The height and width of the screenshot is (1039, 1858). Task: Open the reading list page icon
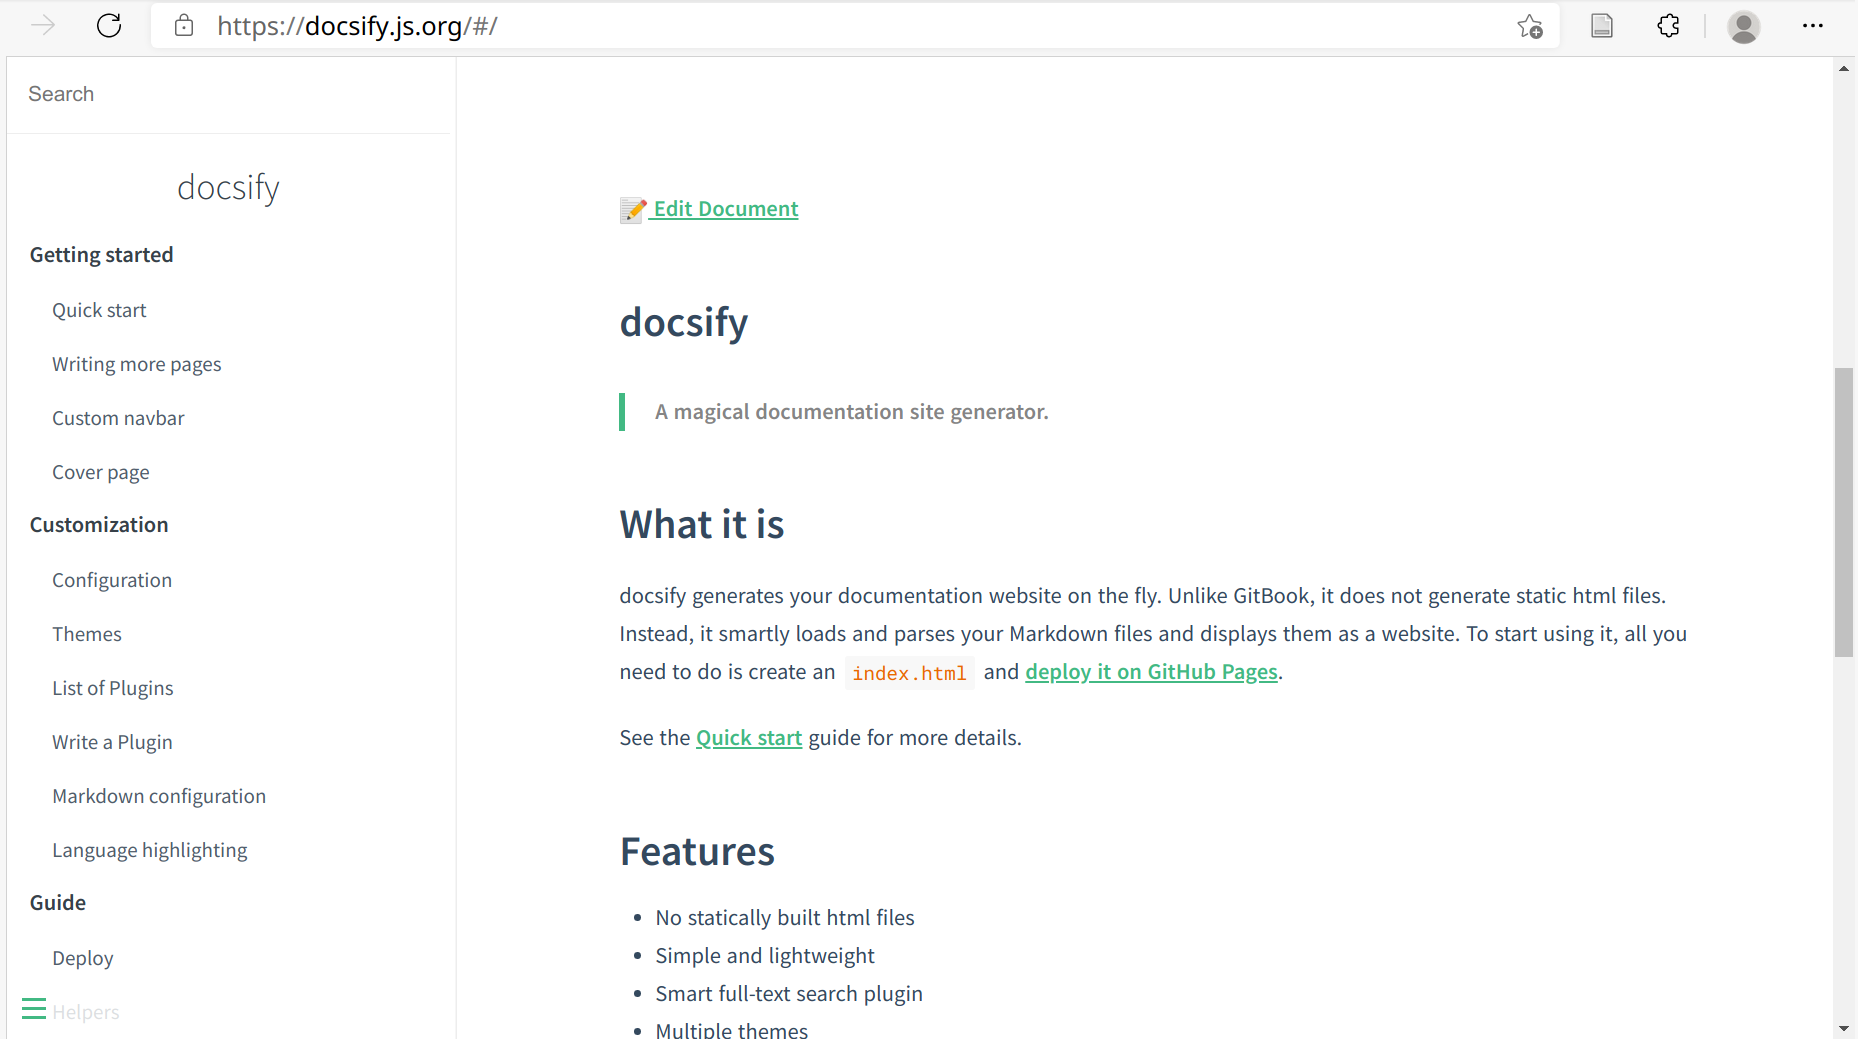(x=1602, y=26)
